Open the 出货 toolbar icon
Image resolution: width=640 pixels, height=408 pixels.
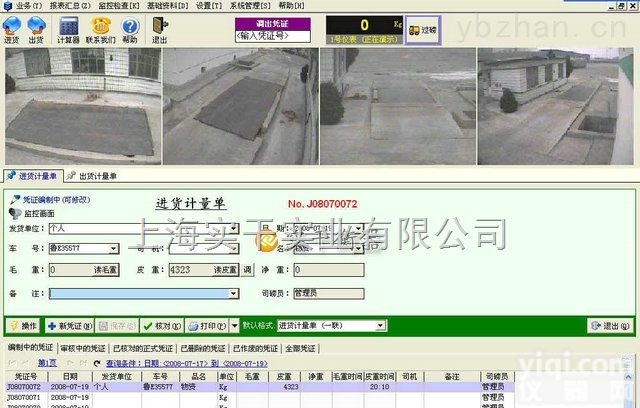click(x=36, y=29)
